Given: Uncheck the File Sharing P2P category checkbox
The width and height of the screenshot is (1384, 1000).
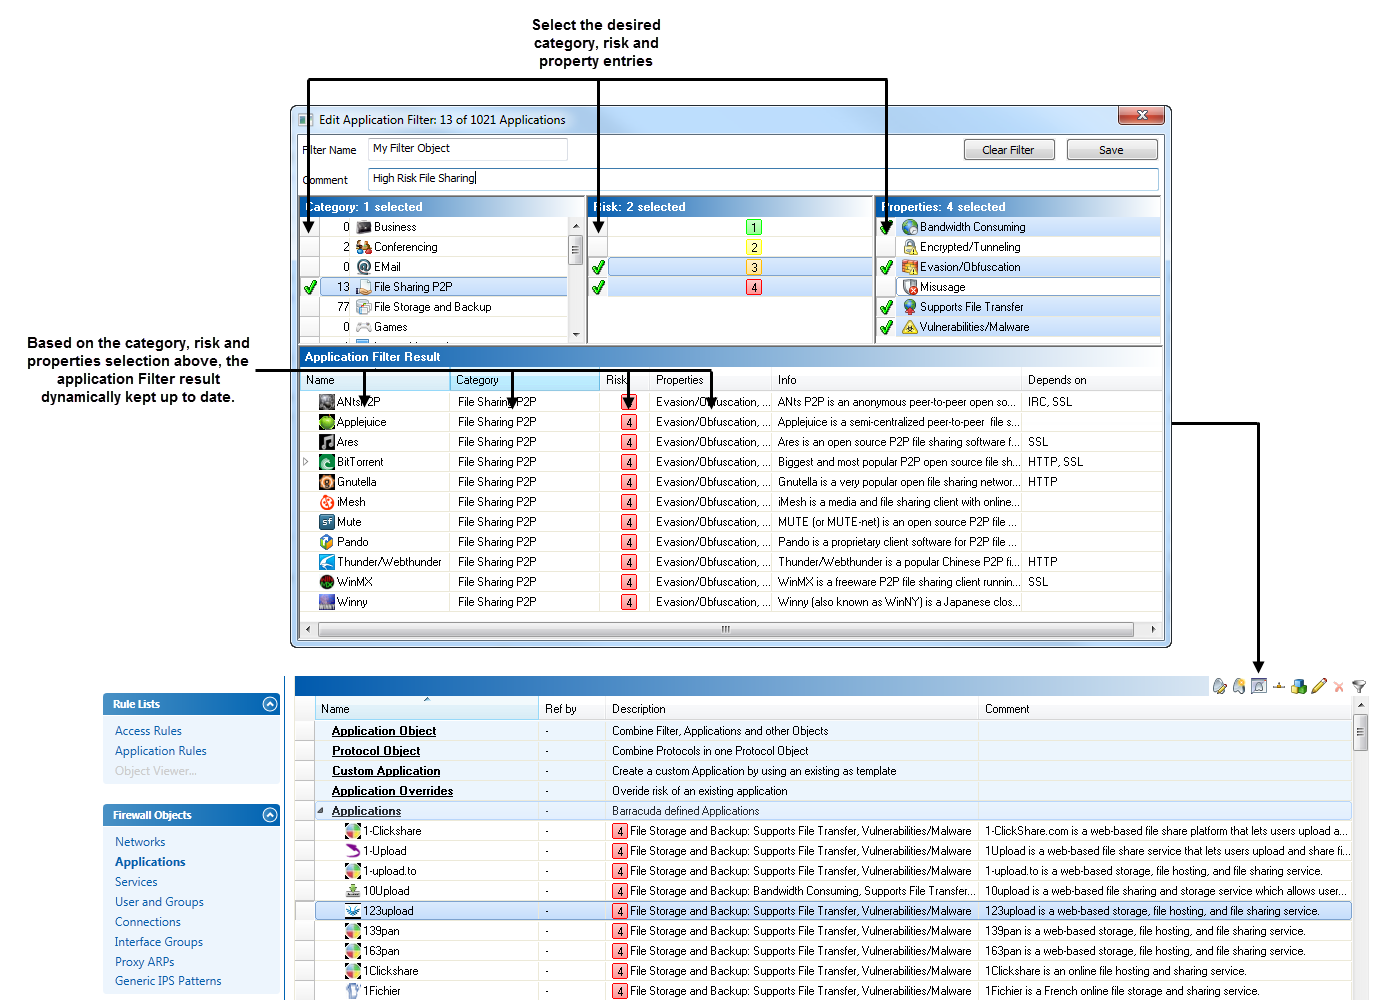Looking at the screenshot, I should (310, 287).
